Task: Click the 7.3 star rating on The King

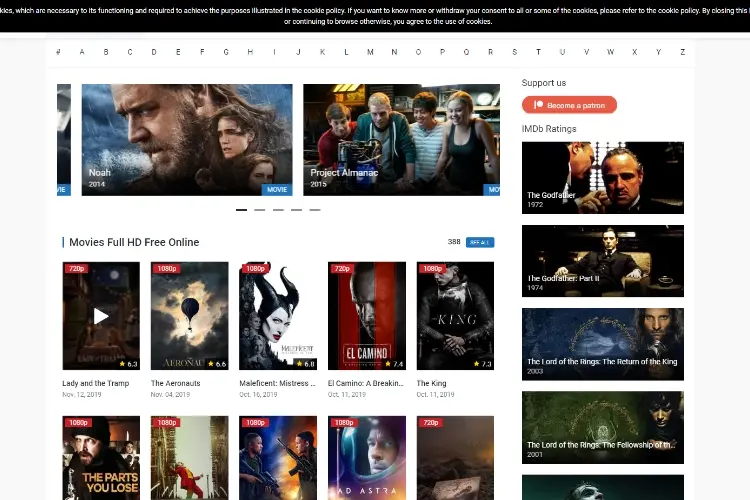Action: 483,364
